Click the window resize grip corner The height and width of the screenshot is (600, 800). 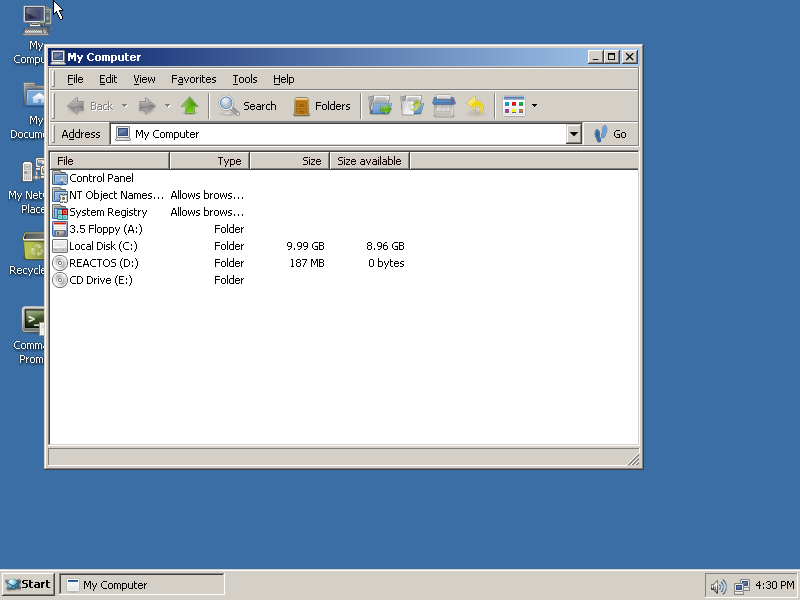click(x=633, y=460)
